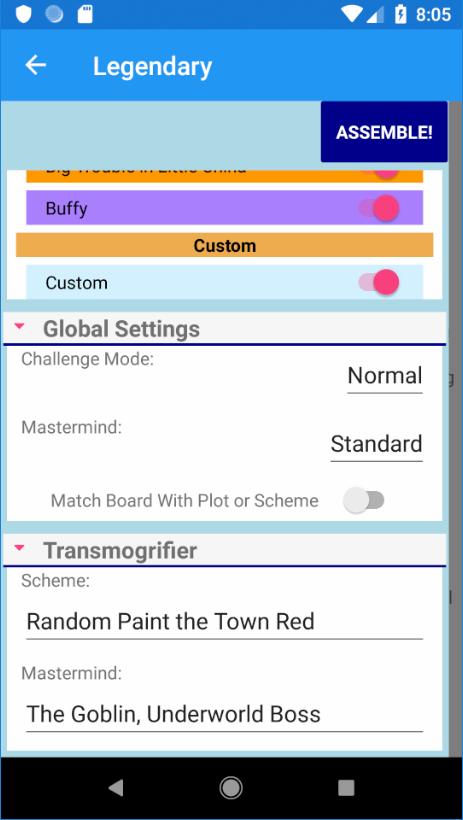Select the orange Custom category header
The width and height of the screenshot is (463, 820).
(x=224, y=245)
